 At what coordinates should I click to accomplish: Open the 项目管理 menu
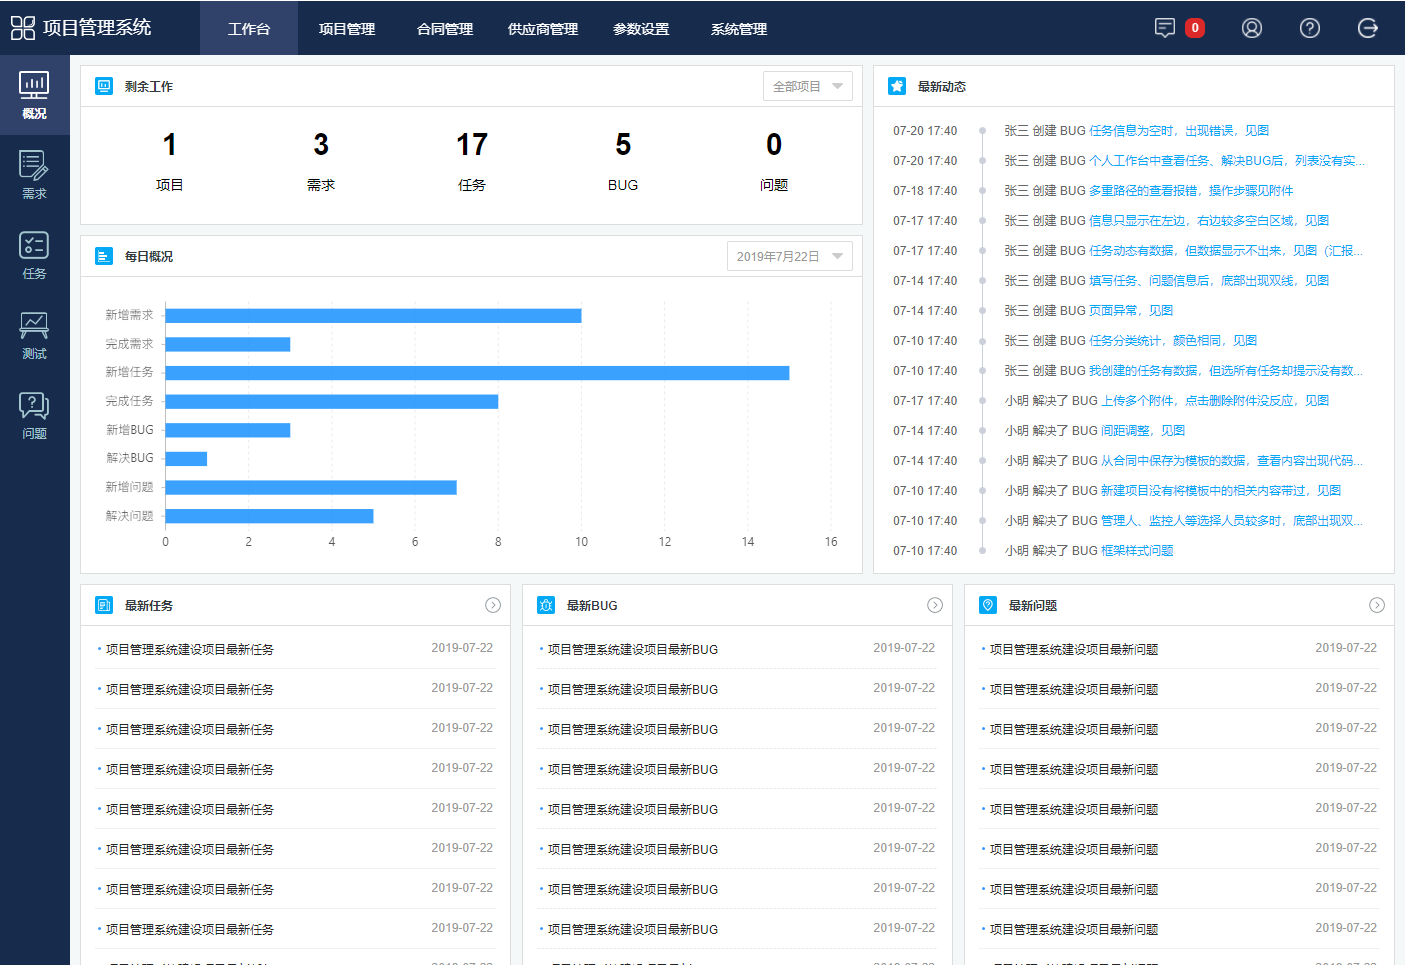pyautogui.click(x=347, y=28)
